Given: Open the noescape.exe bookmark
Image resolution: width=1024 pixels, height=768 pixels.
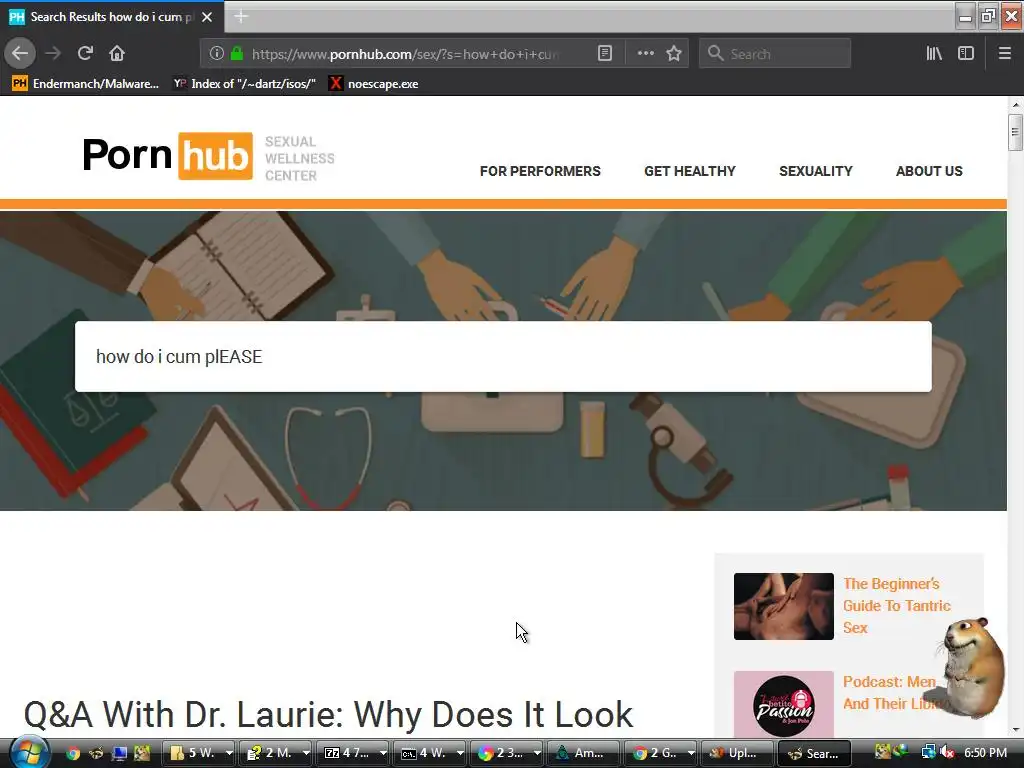Looking at the screenshot, I should click(x=374, y=84).
